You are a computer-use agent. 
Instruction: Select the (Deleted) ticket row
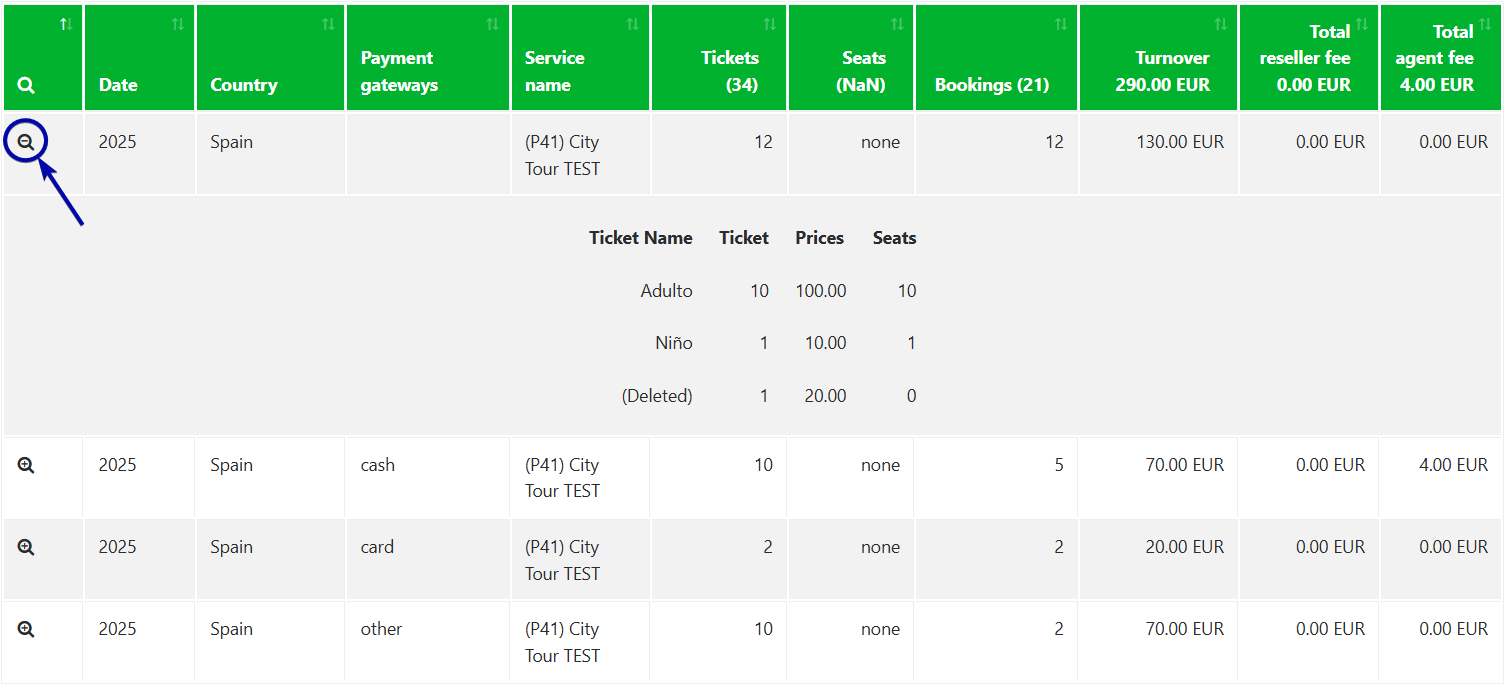pos(657,396)
